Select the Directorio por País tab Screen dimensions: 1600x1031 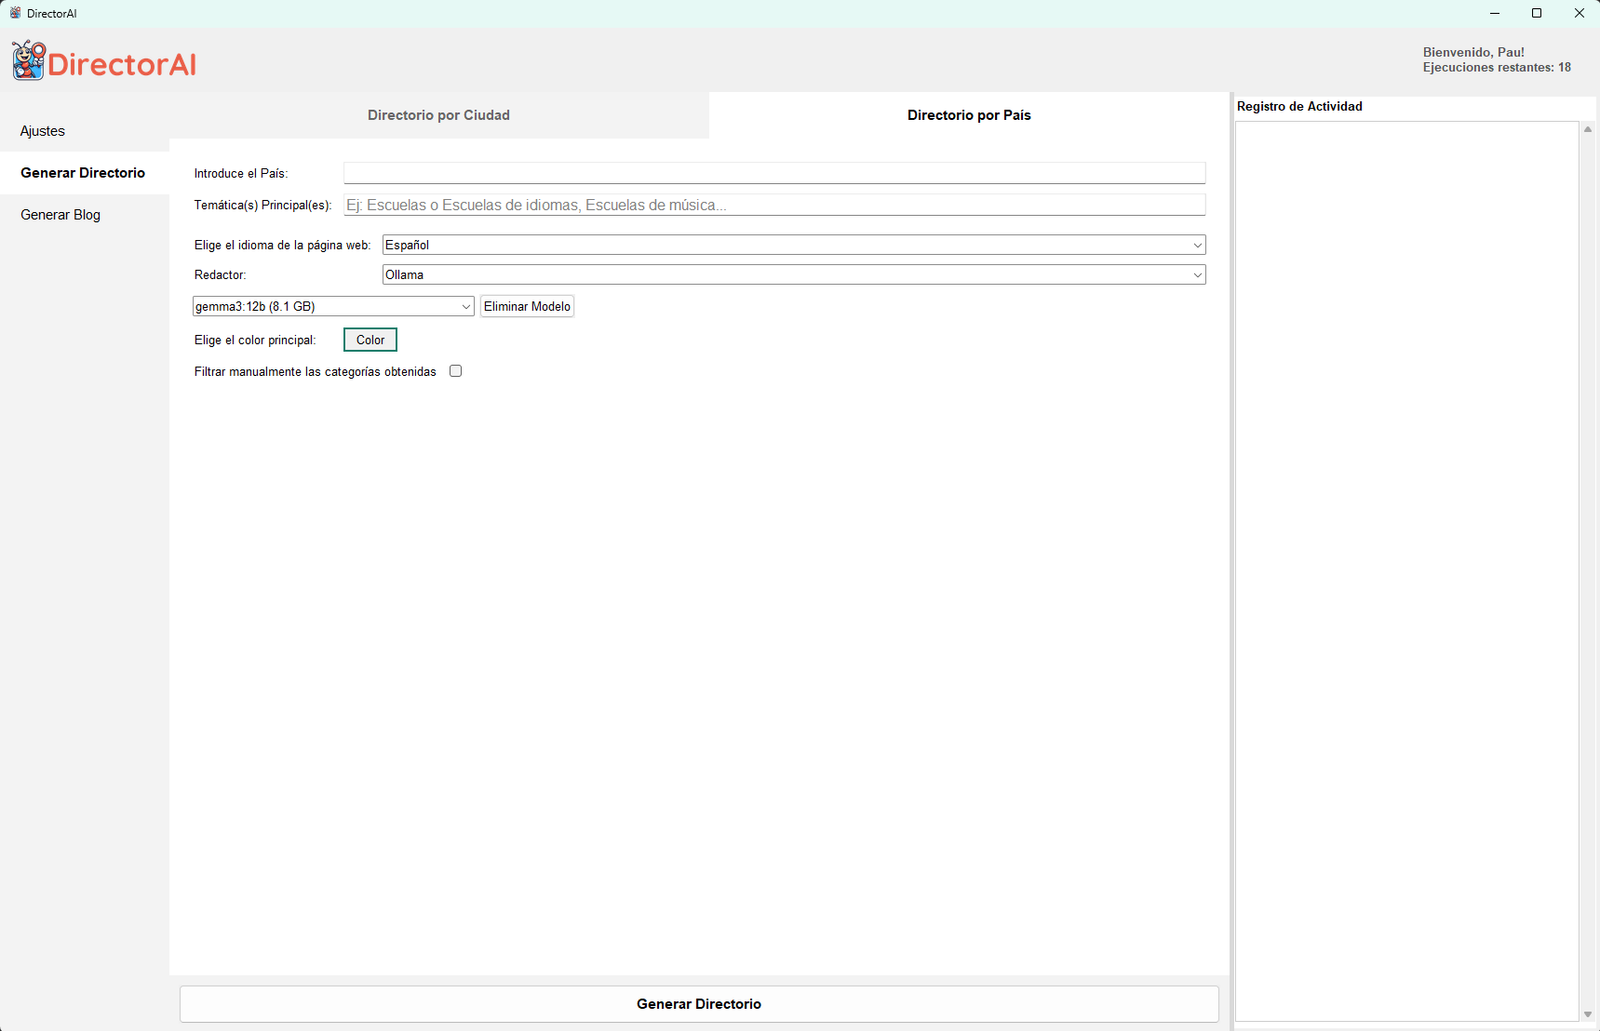(968, 115)
